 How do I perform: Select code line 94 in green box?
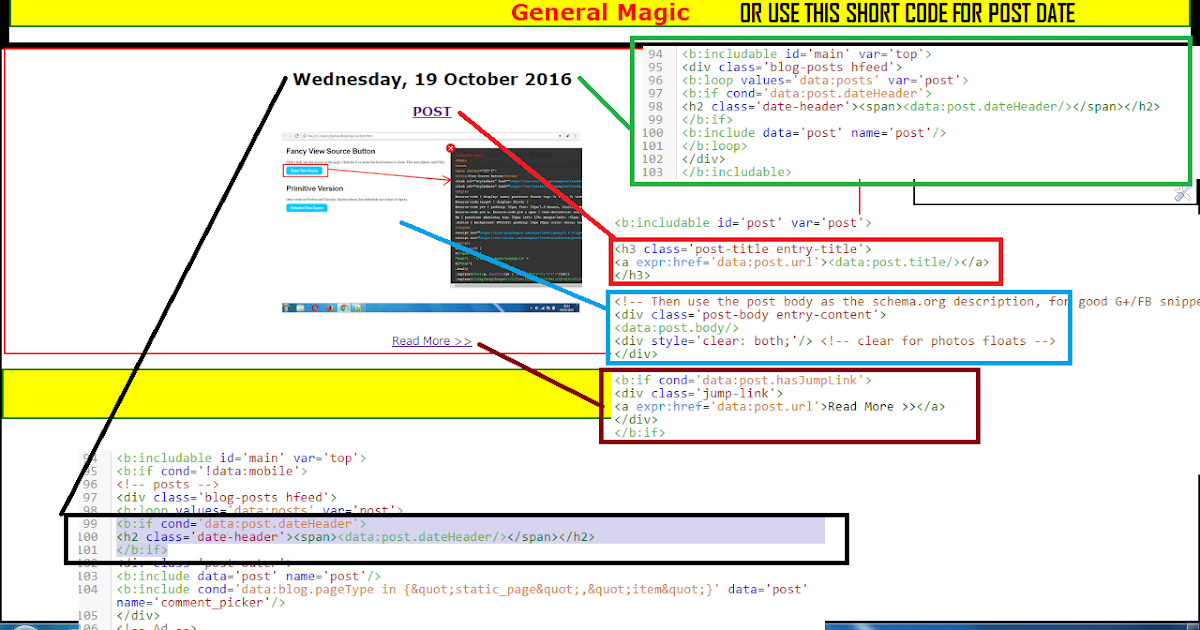[x=807, y=54]
